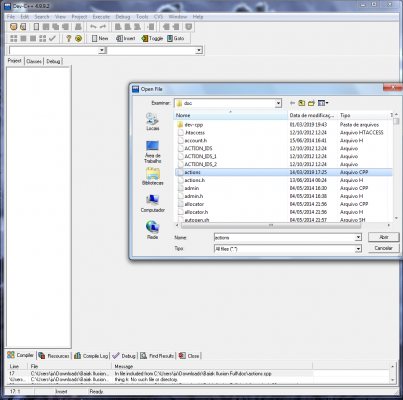Select the allocator.h file
This screenshot has width=403, height=400.
(196, 212)
